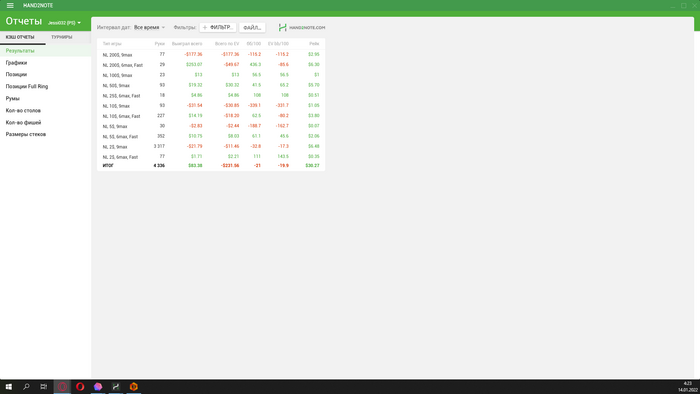The width and height of the screenshot is (700, 394).
Task: Sort by 'Руки' column header
Action: click(159, 44)
